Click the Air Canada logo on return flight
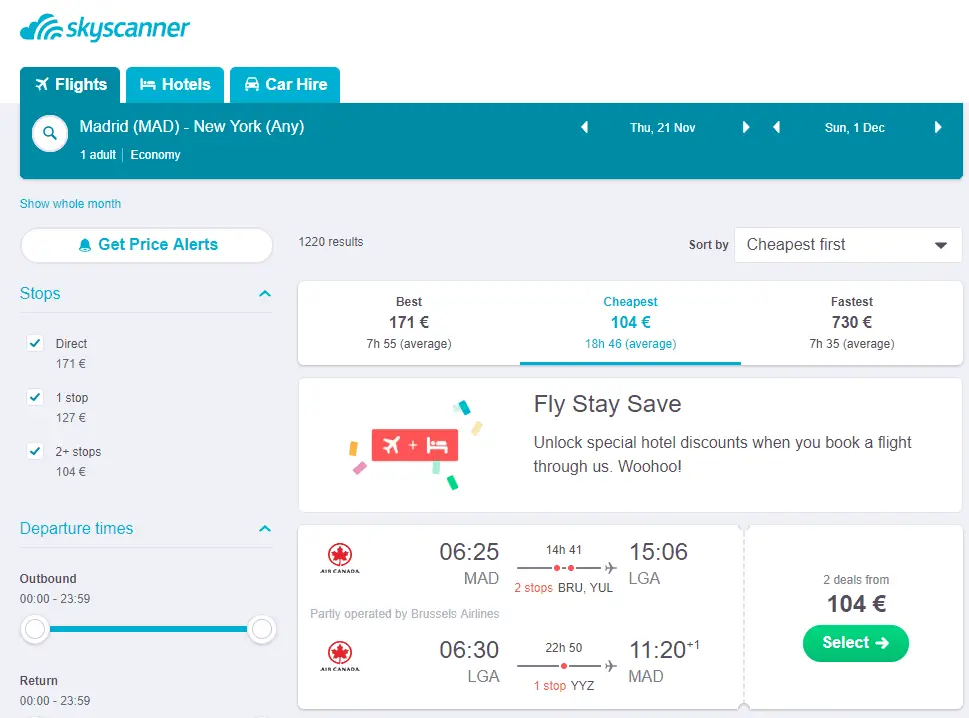The image size is (969, 718). 340,656
